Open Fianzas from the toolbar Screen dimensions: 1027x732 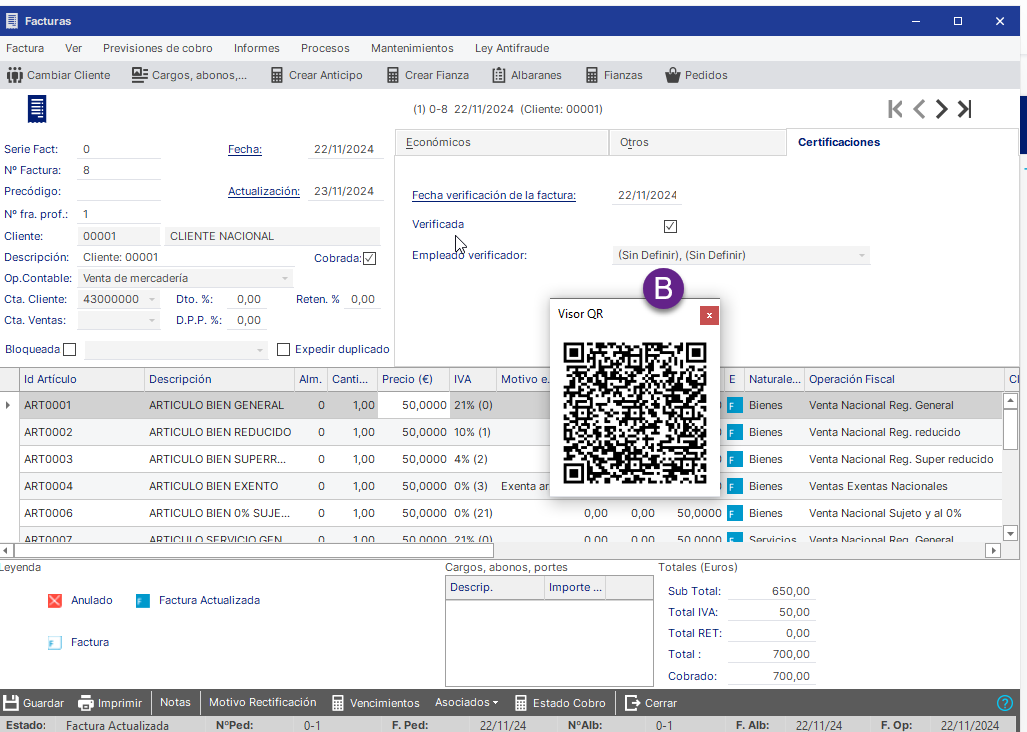614,75
